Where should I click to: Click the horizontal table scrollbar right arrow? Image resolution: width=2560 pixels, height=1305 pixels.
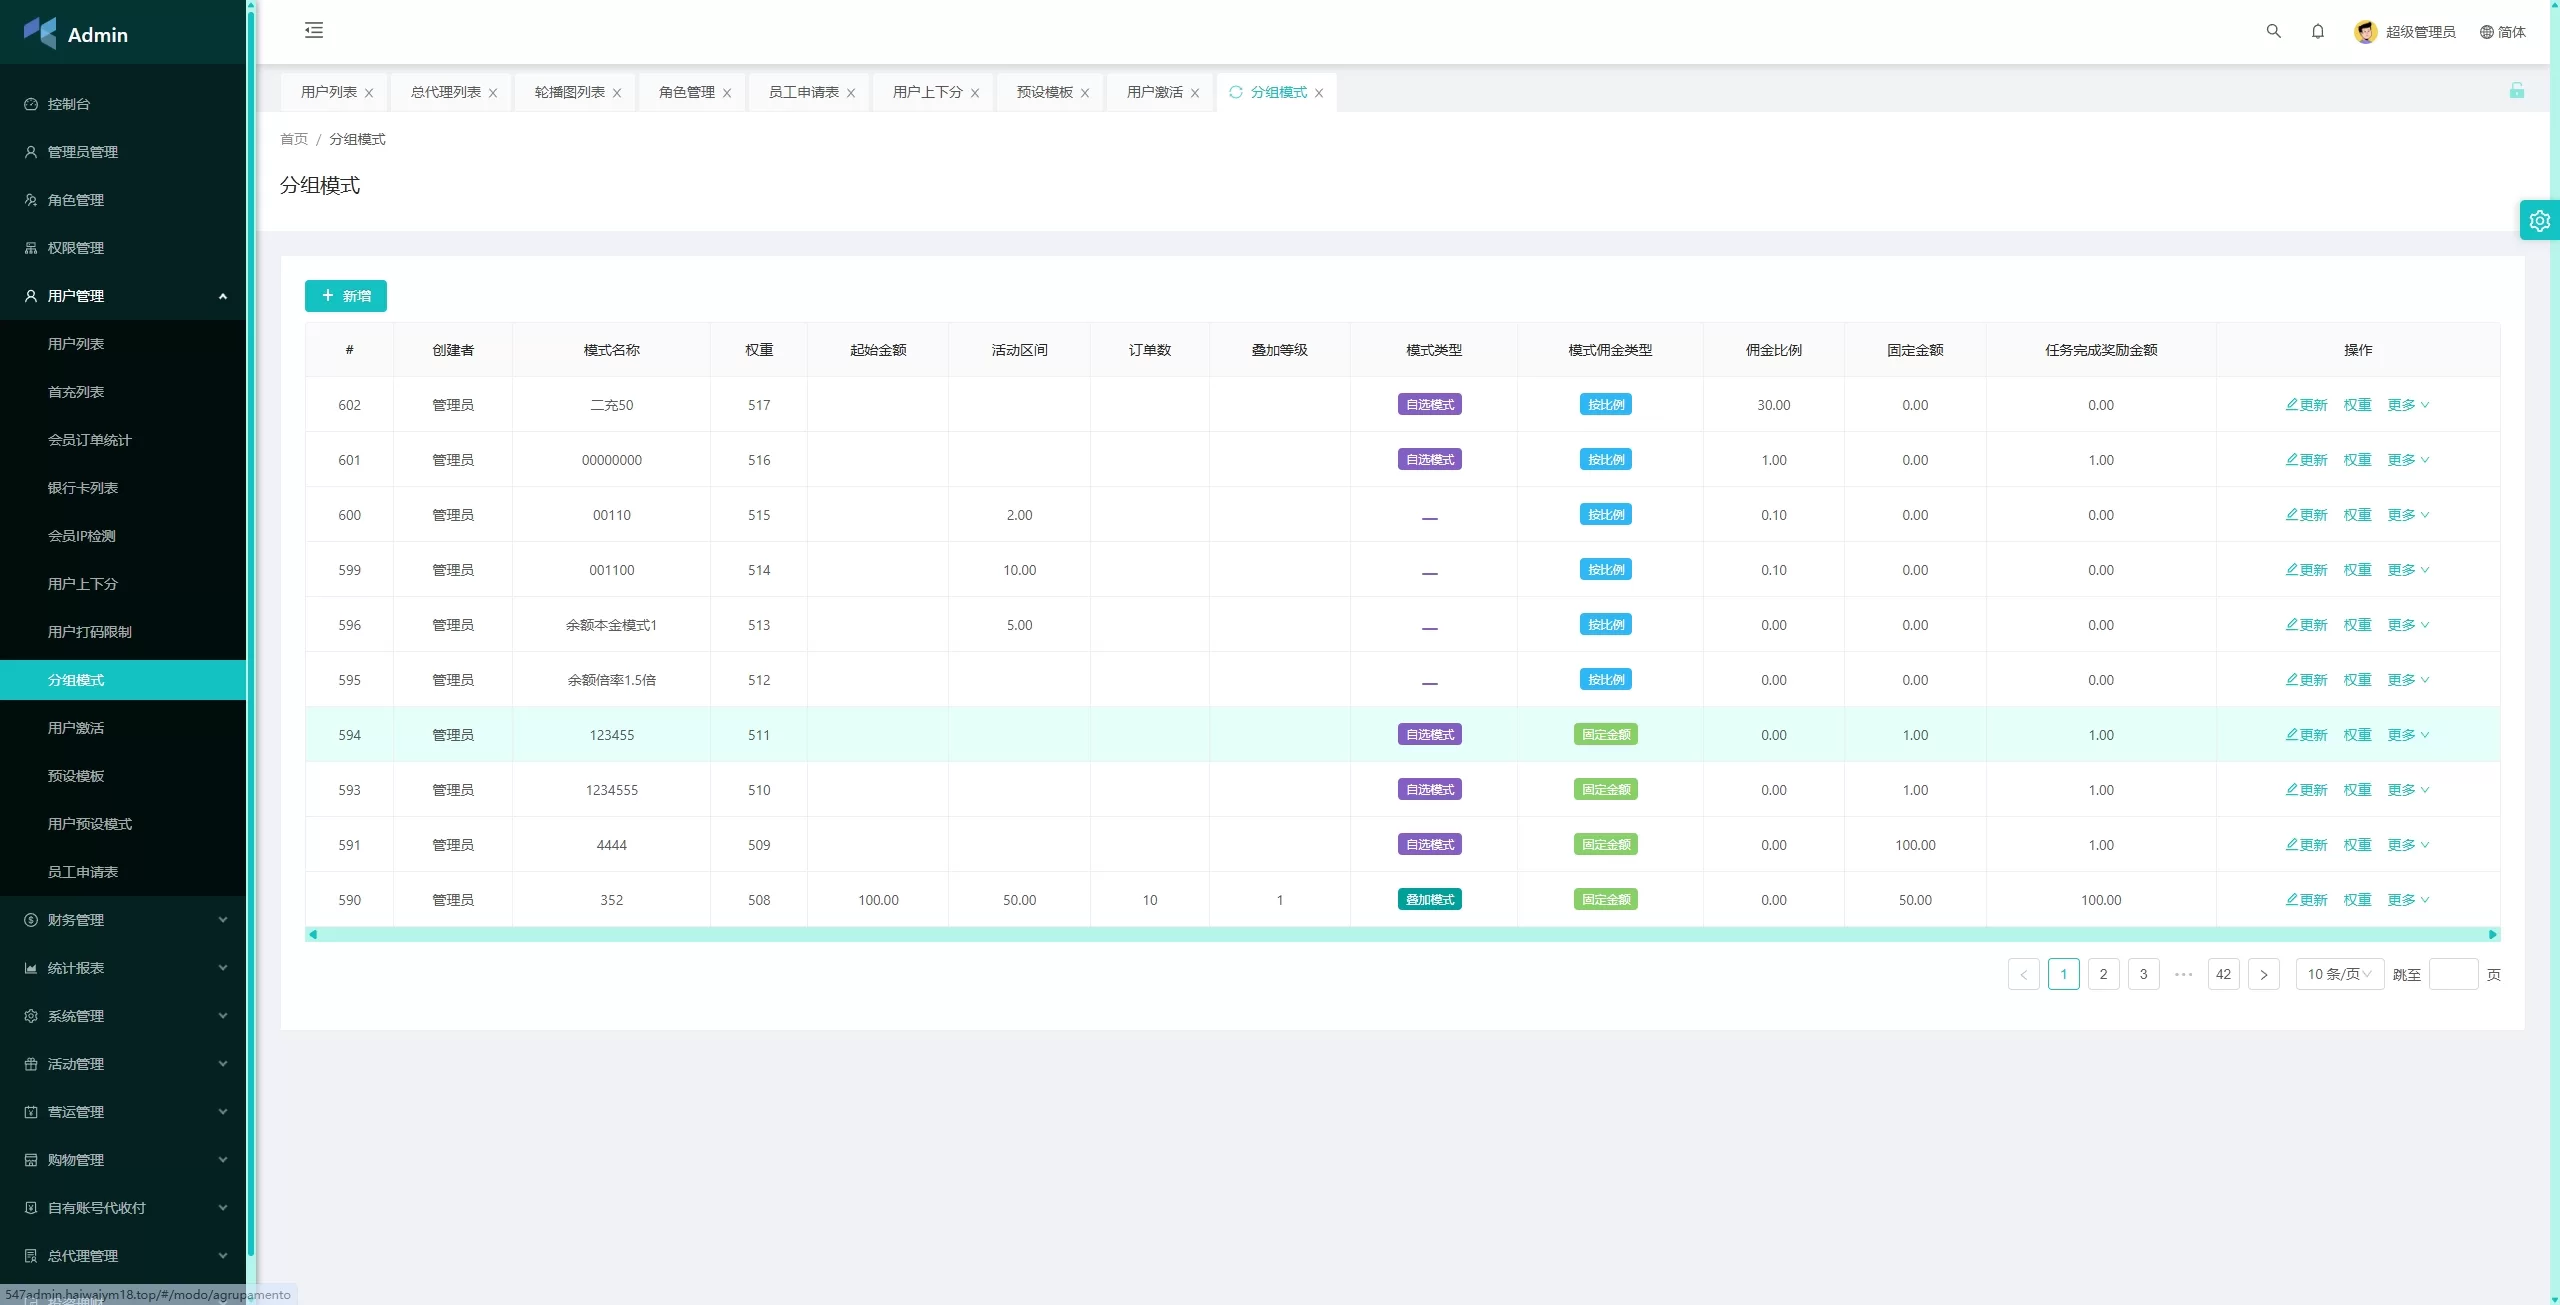(x=2492, y=934)
